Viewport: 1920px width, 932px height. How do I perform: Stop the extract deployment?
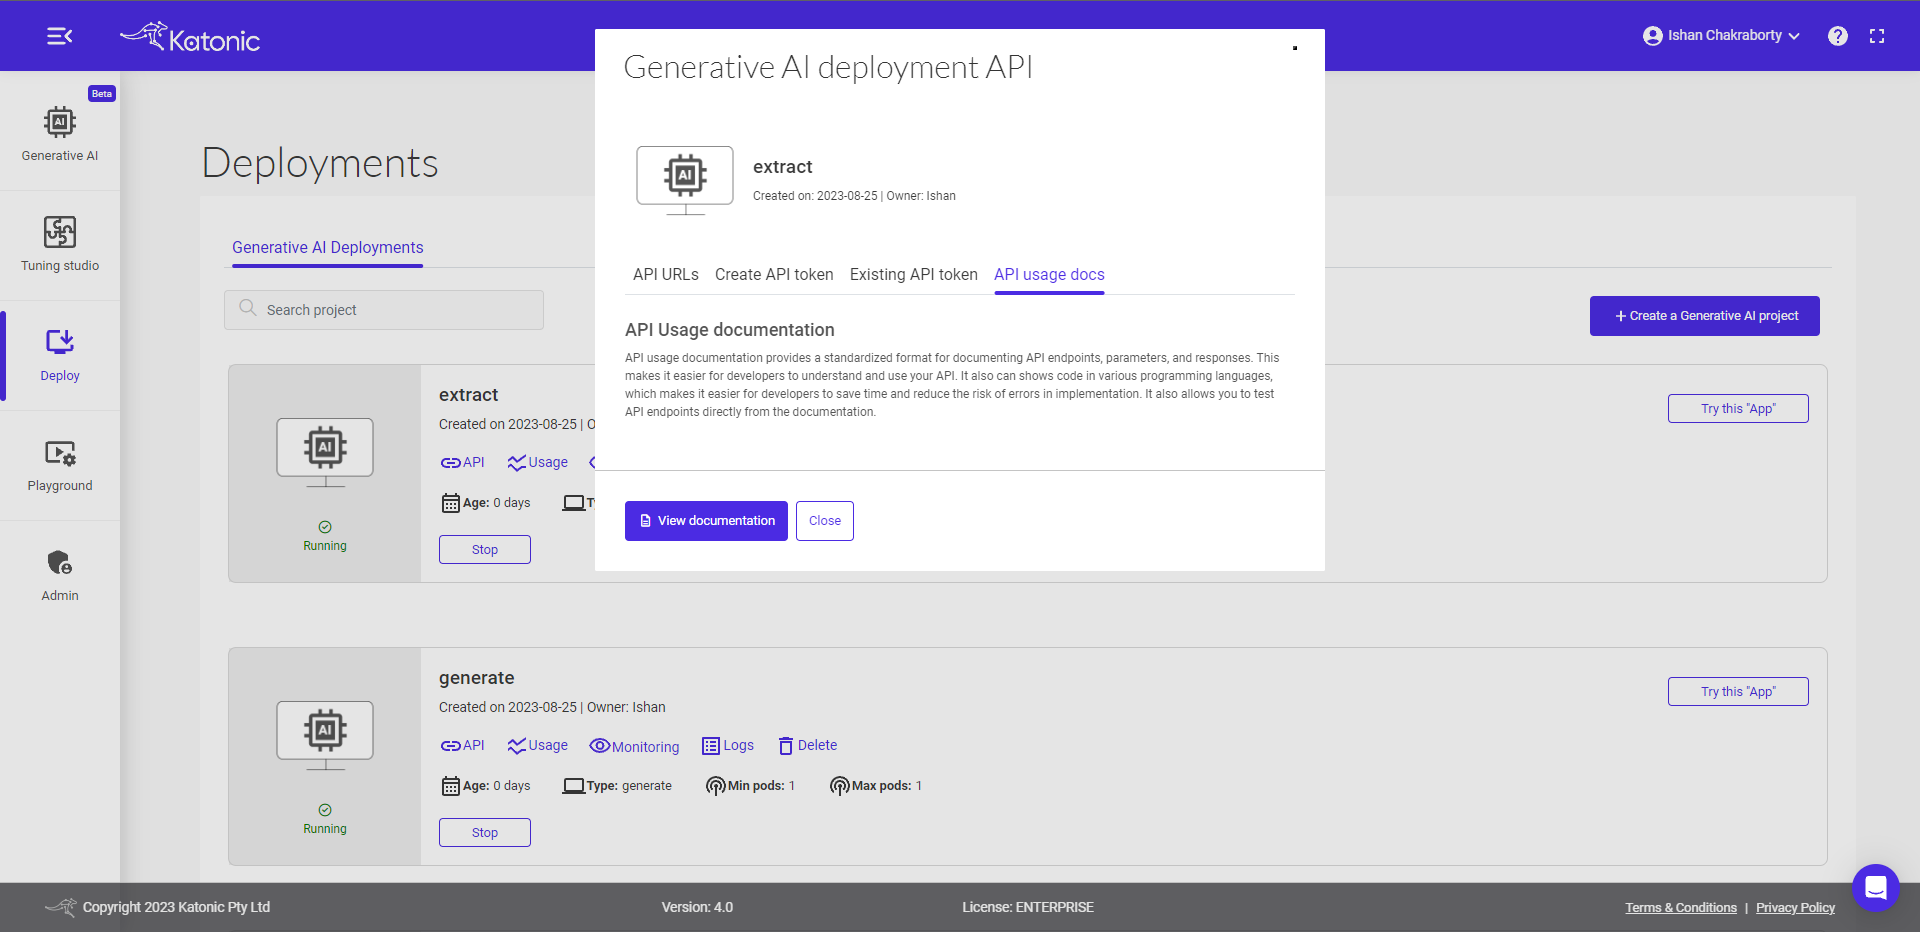[485, 549]
